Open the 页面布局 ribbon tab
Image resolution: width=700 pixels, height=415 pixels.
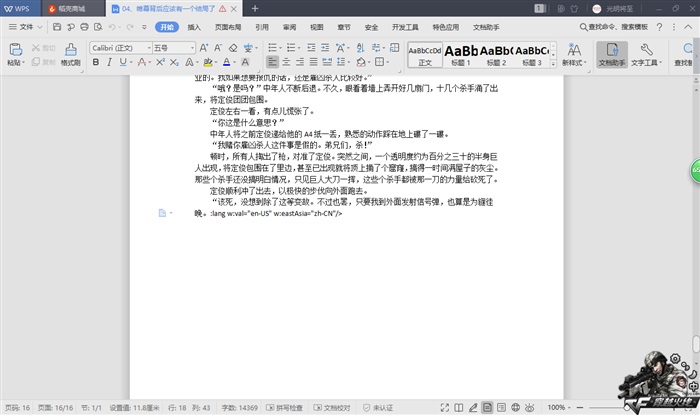pos(226,27)
